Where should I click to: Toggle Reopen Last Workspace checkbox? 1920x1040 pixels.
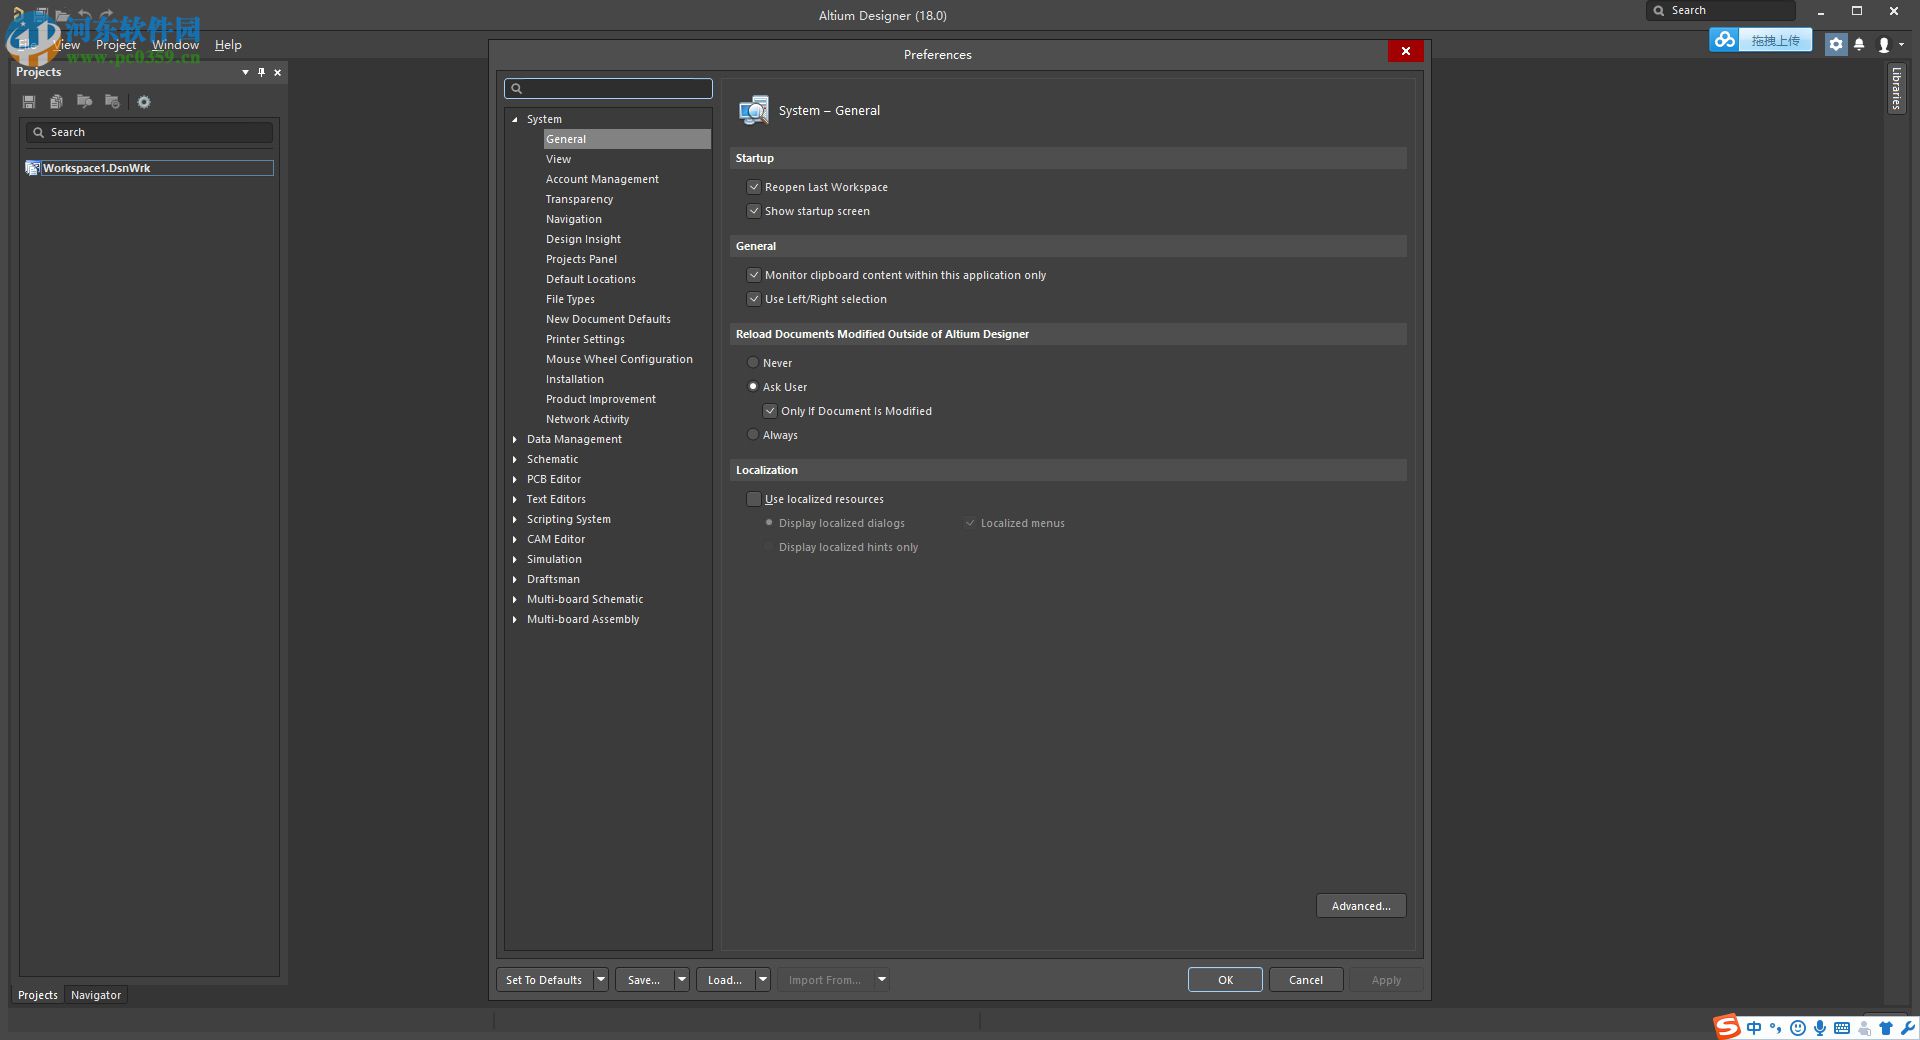(x=754, y=187)
